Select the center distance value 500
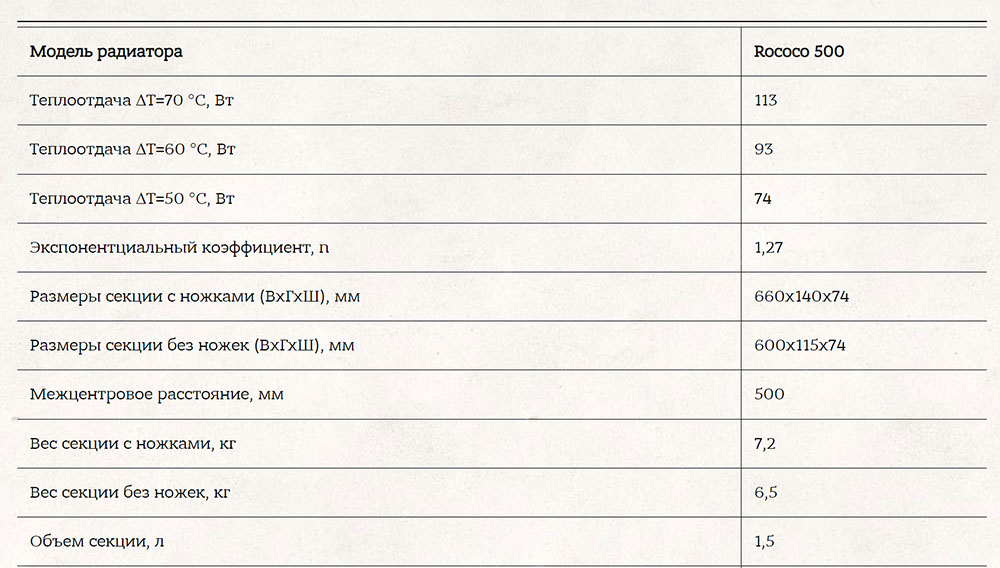 769,394
